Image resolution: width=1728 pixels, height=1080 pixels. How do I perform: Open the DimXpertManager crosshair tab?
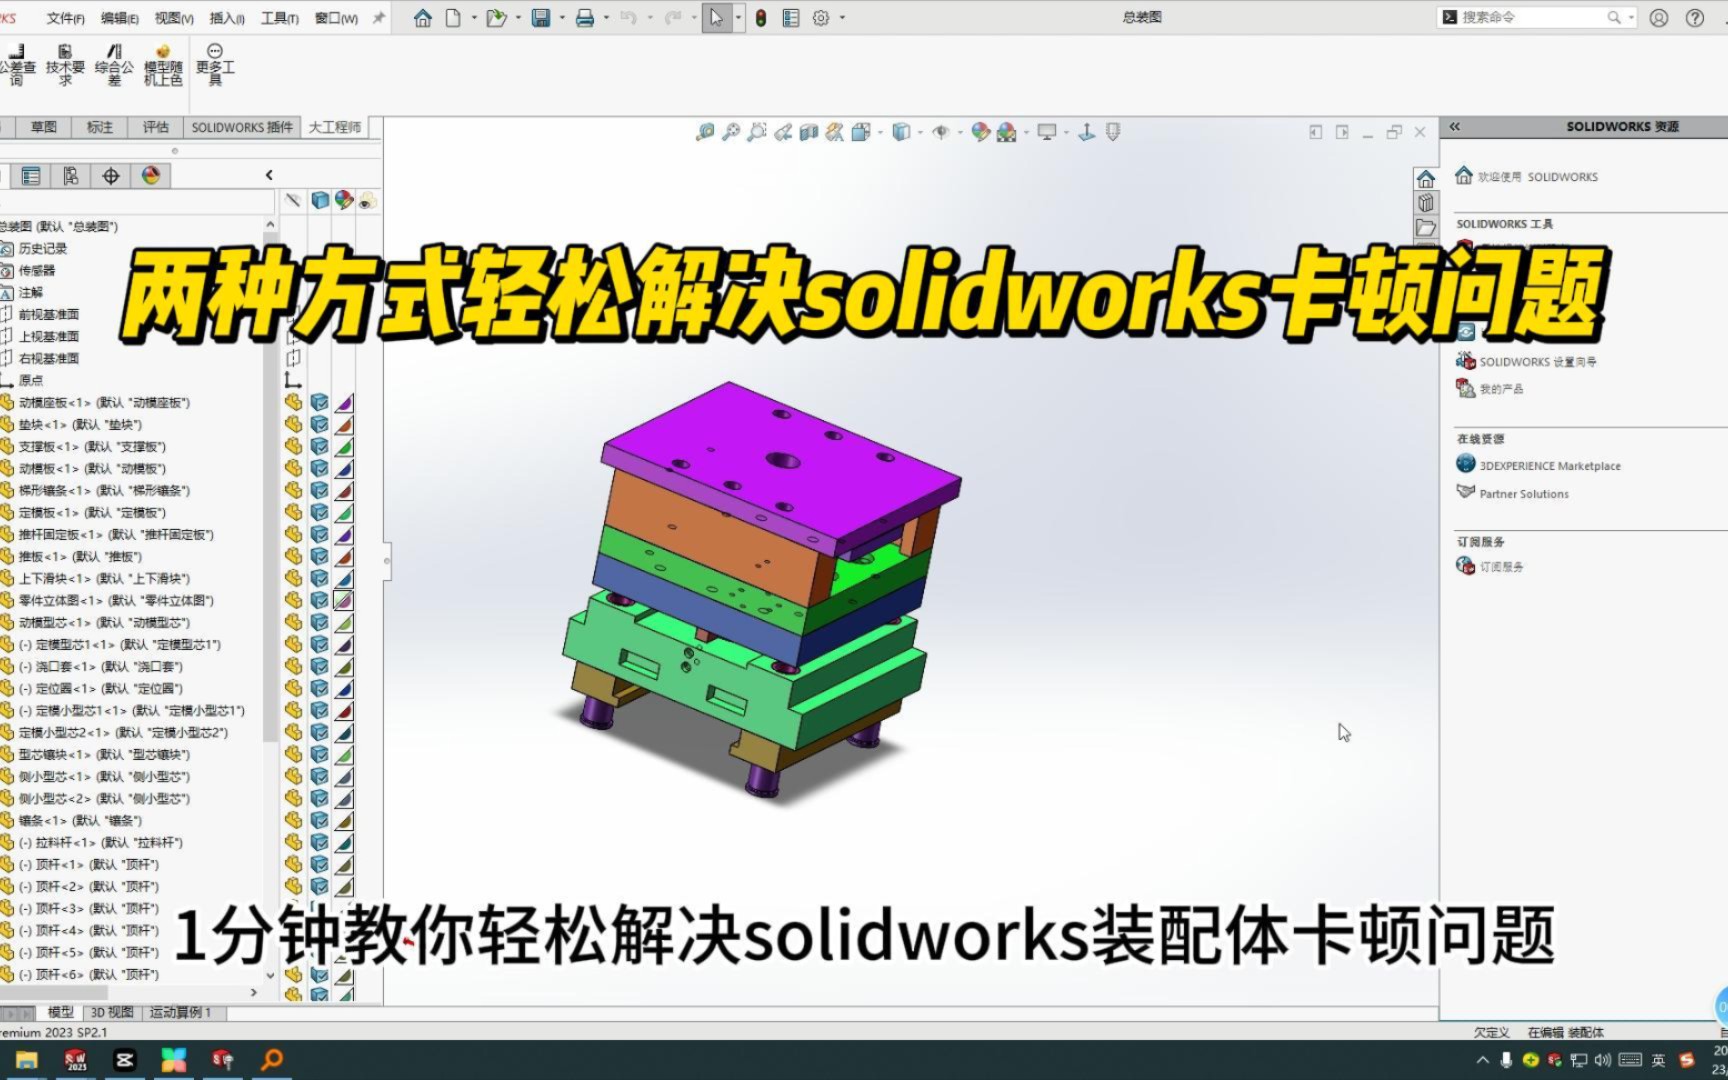click(111, 176)
